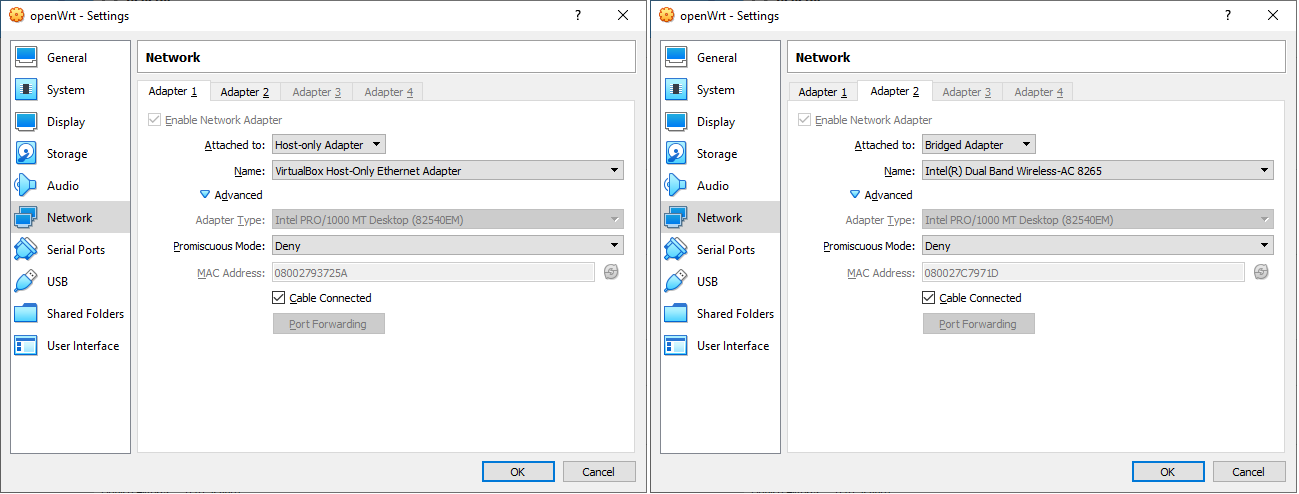Select Network icon in left window sidebar

(27, 218)
